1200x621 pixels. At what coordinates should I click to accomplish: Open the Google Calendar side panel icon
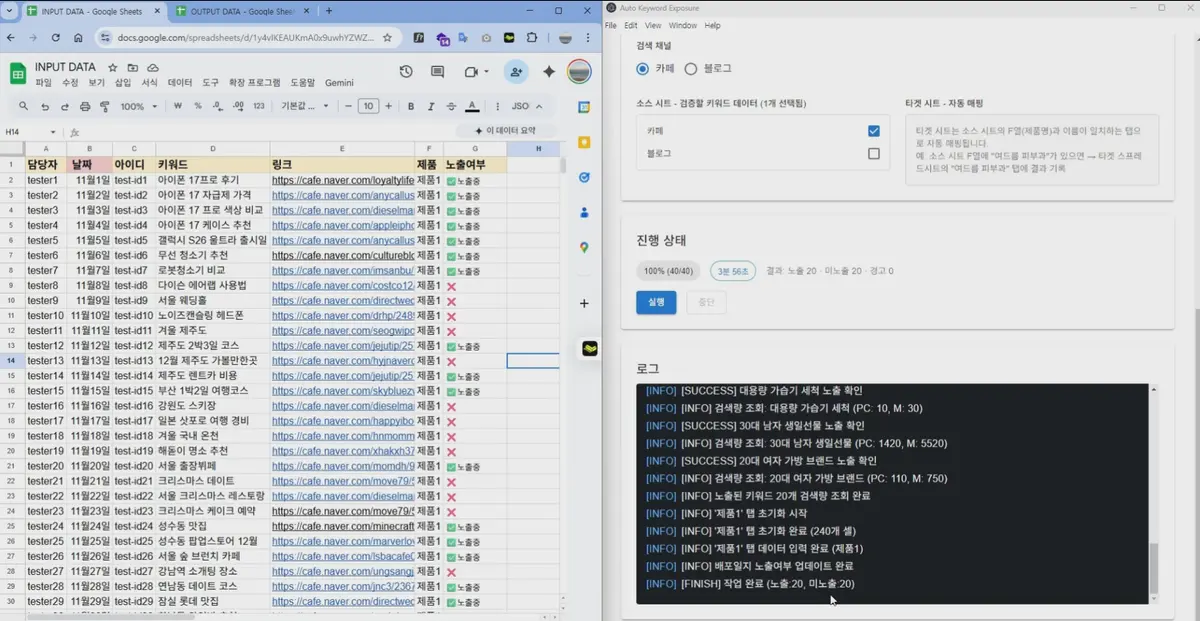tap(584, 108)
